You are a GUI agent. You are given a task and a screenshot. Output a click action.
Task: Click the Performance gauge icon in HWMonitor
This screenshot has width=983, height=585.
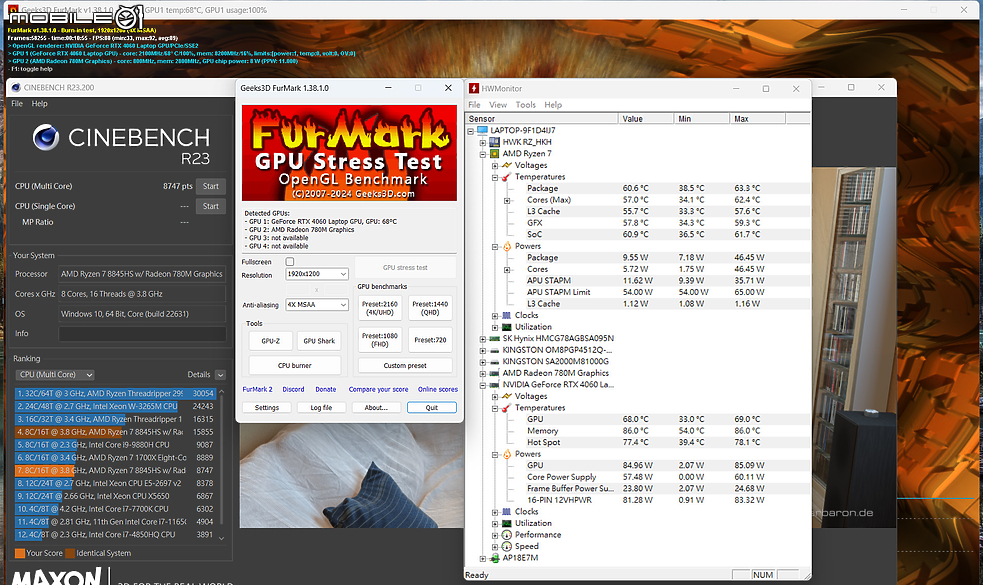(507, 535)
